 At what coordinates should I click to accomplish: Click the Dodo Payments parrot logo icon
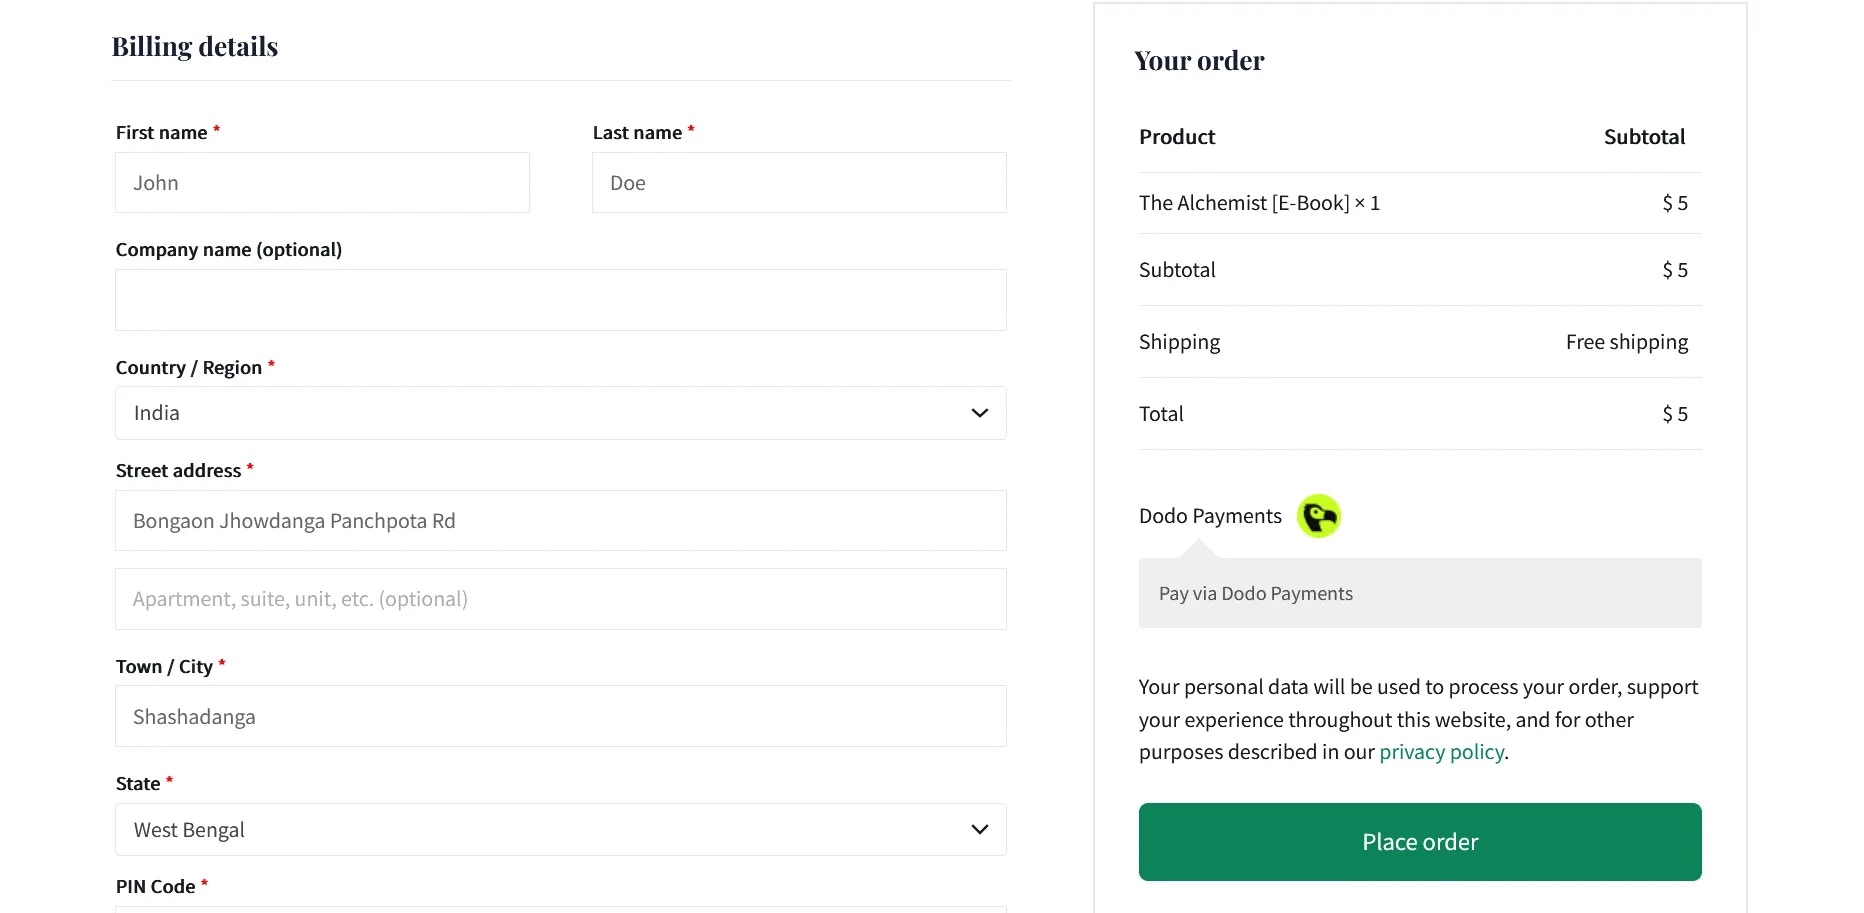pyautogui.click(x=1318, y=516)
